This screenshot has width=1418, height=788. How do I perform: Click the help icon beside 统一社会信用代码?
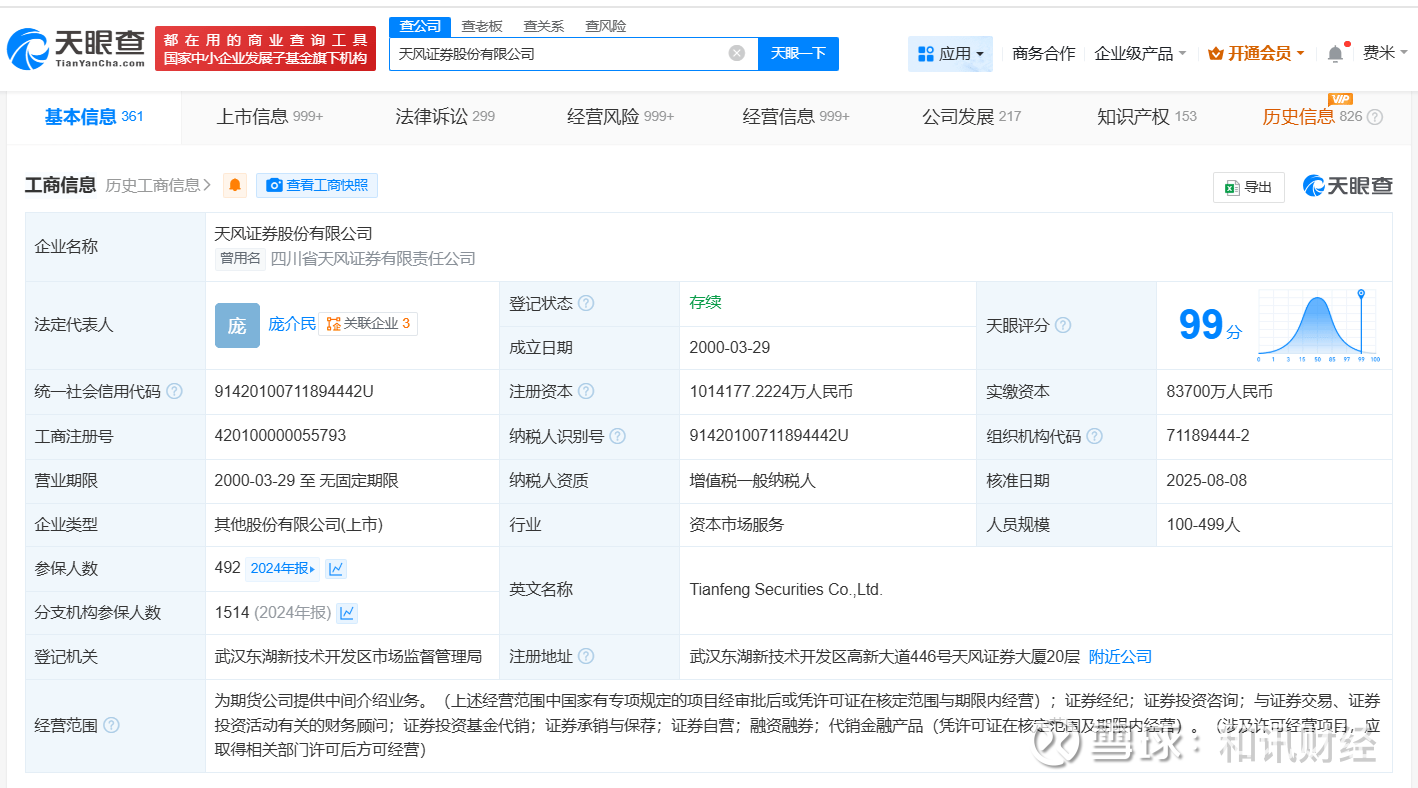point(174,391)
